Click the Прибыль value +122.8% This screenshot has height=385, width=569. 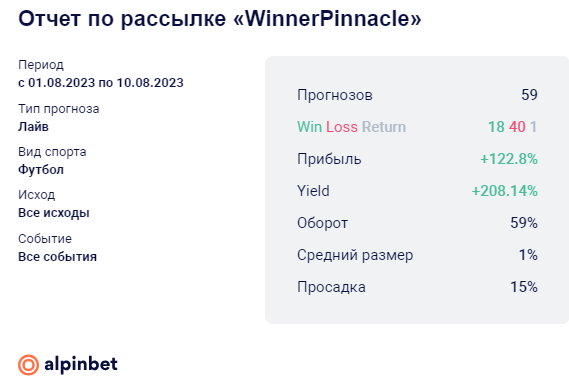[x=509, y=159]
